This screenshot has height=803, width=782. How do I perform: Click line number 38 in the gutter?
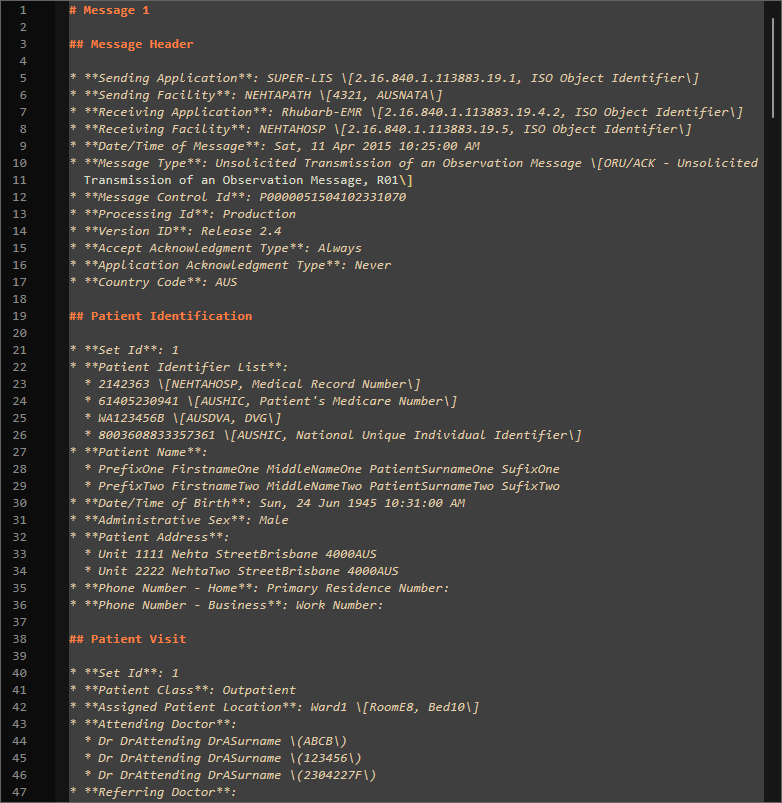coord(19,639)
